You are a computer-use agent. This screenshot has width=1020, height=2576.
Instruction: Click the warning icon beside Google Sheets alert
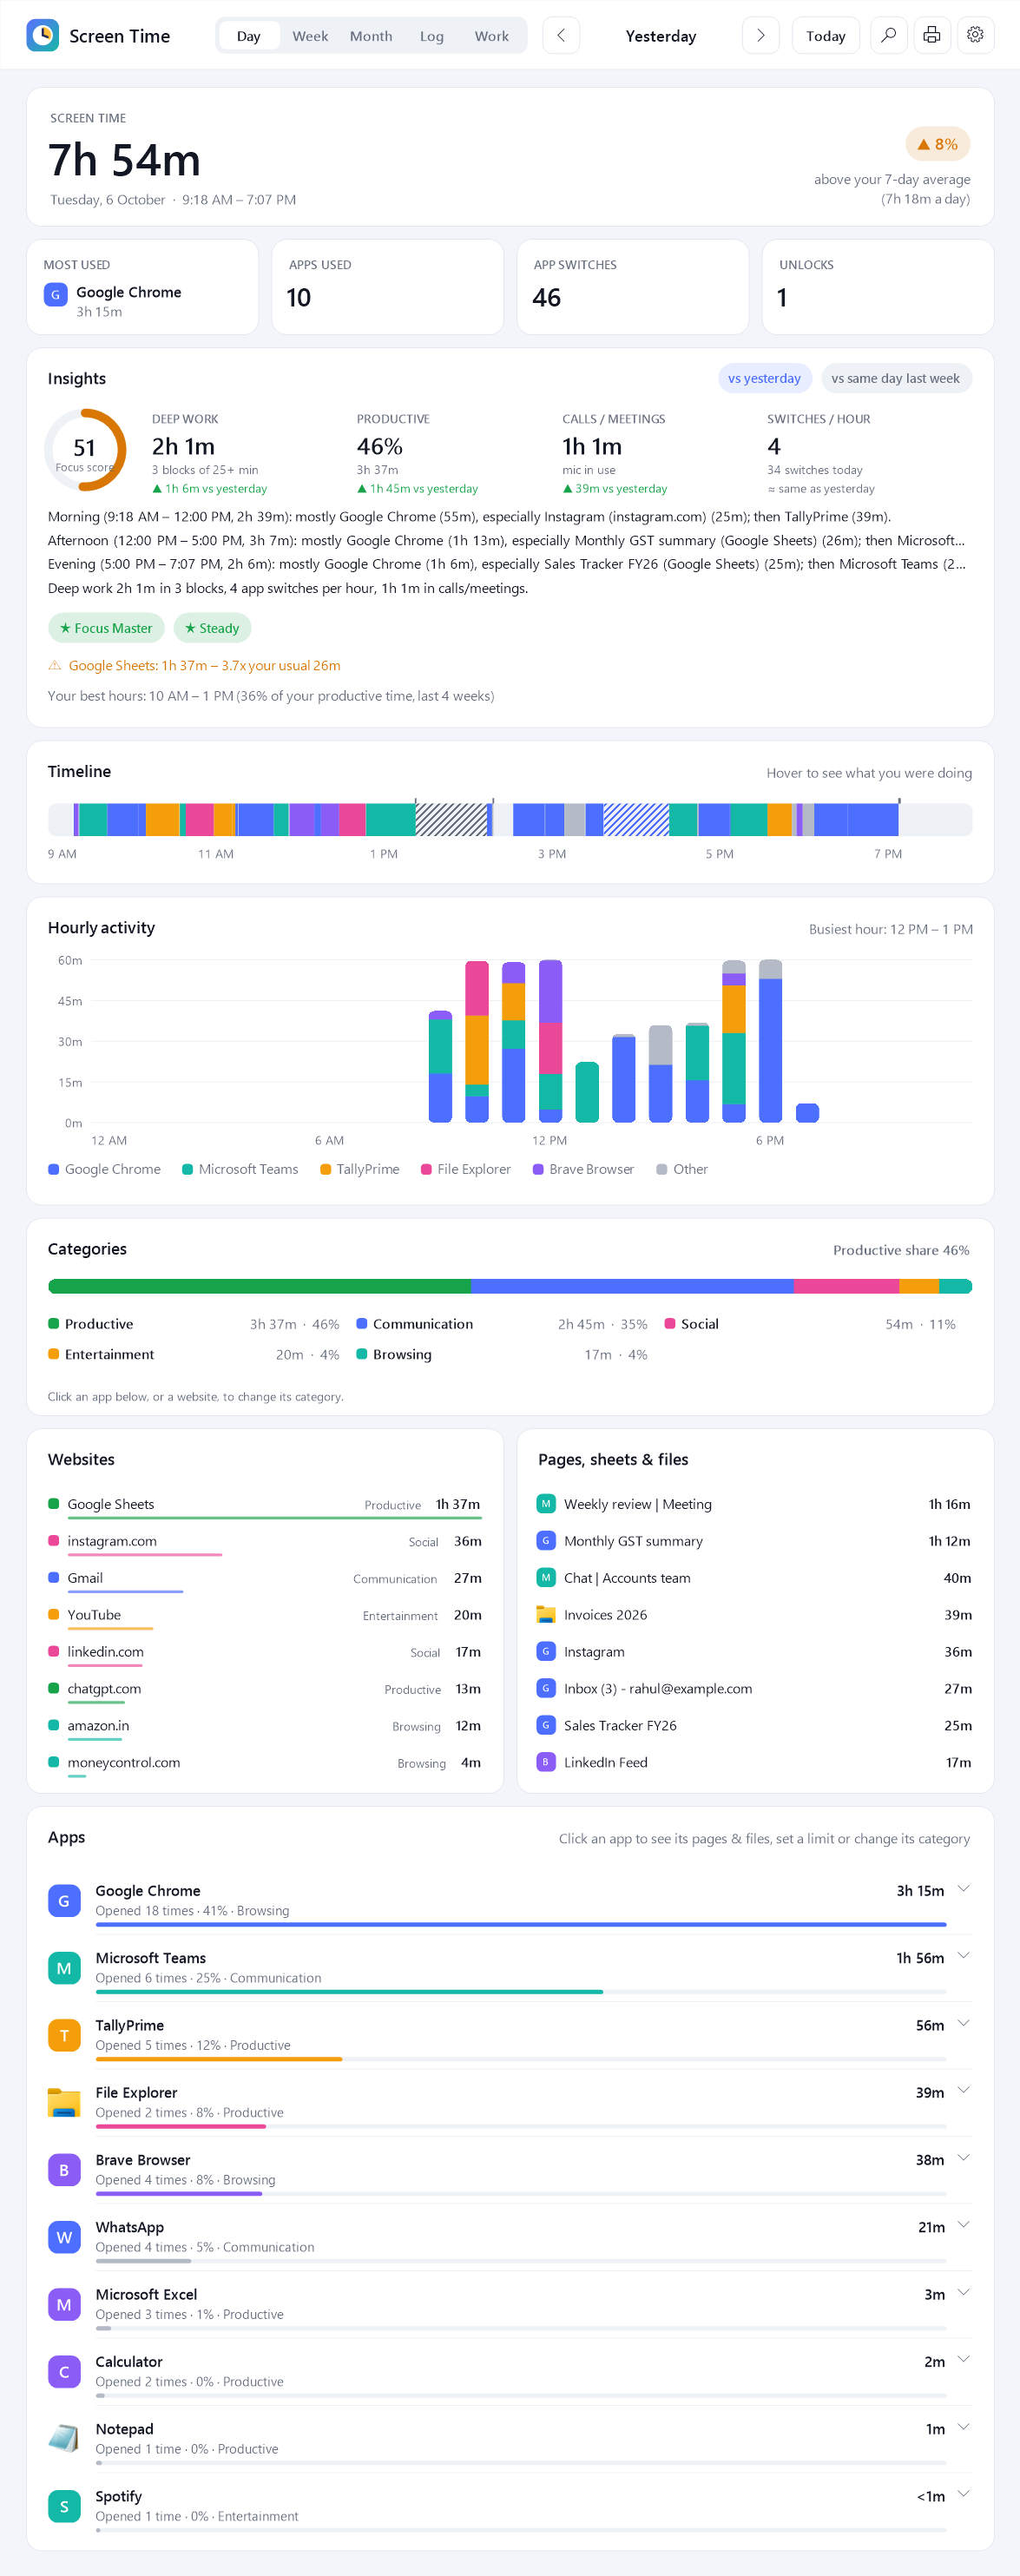tap(55, 665)
